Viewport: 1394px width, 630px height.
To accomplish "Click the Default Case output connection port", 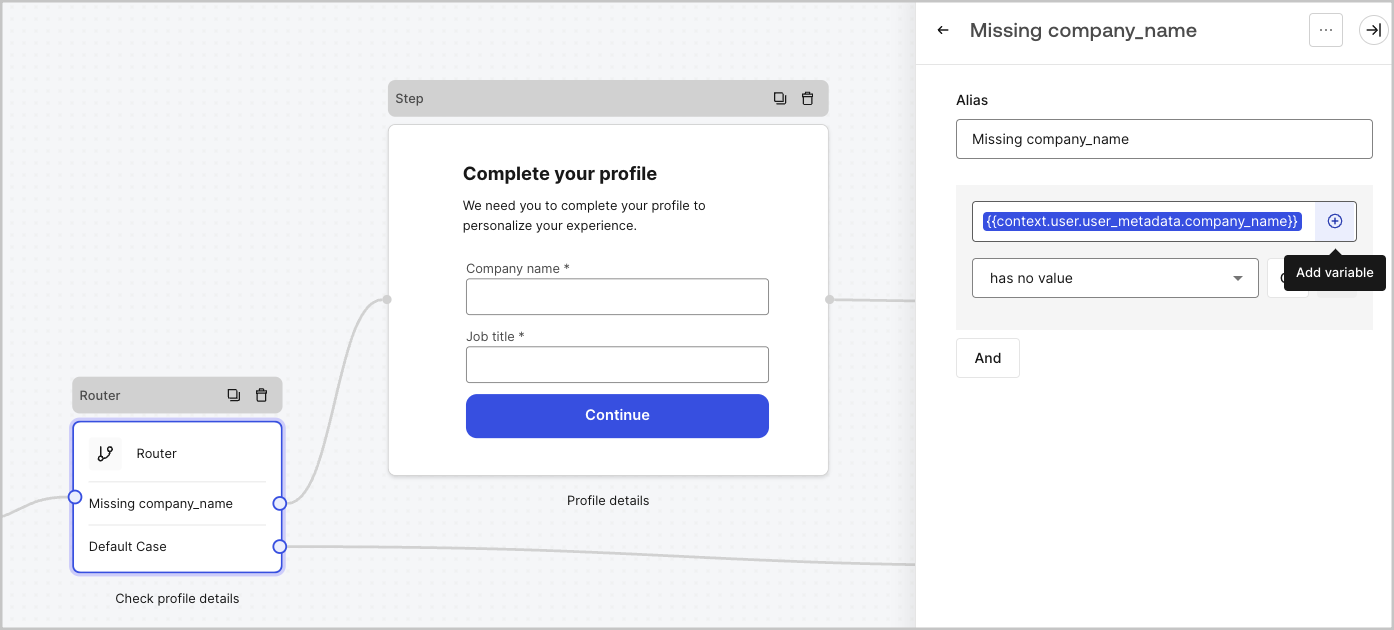I will point(280,547).
